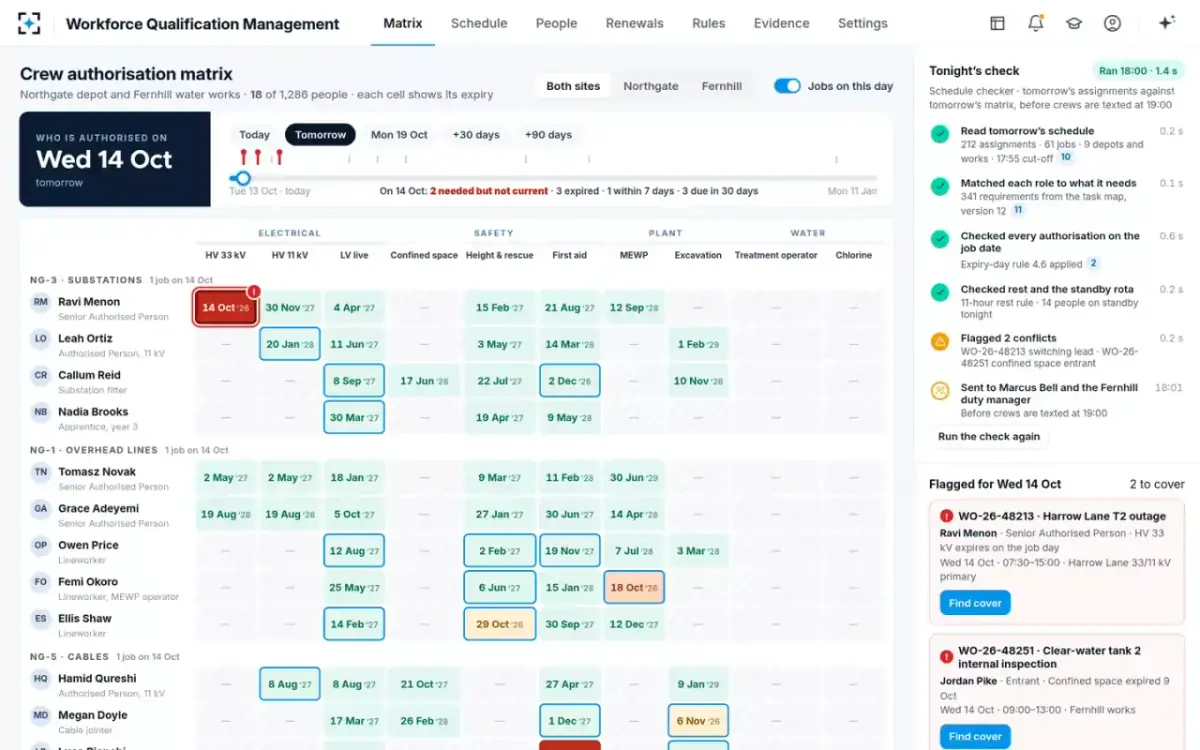Select Mon 19 Oct date chip

pos(399,135)
